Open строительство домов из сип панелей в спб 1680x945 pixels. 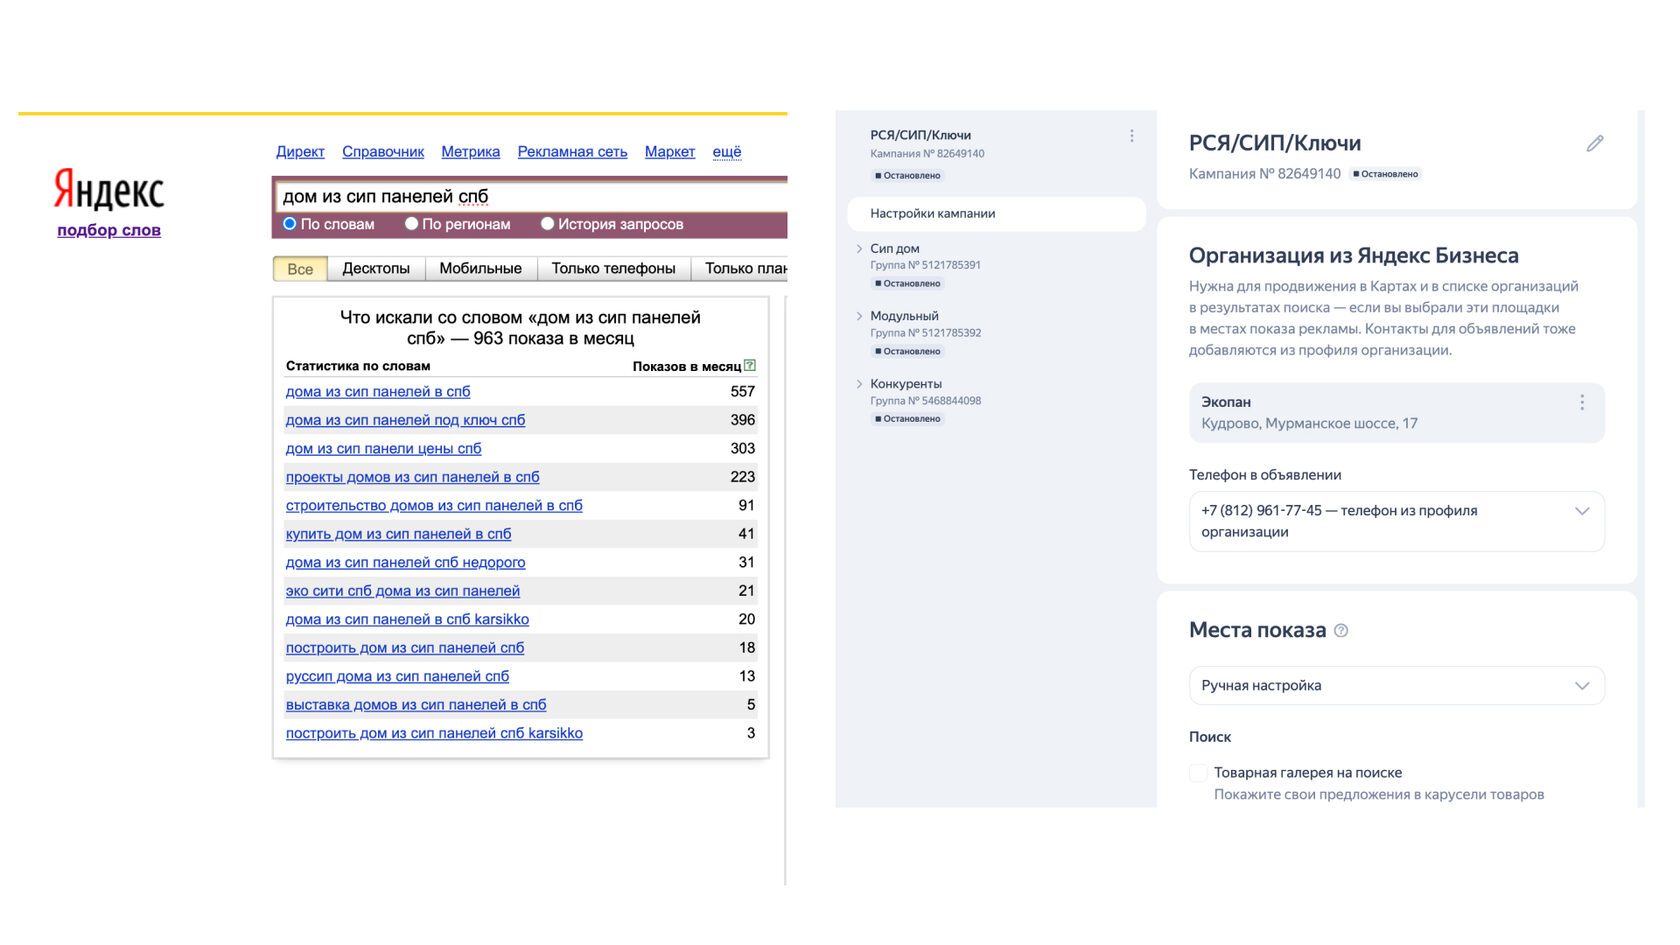(434, 506)
